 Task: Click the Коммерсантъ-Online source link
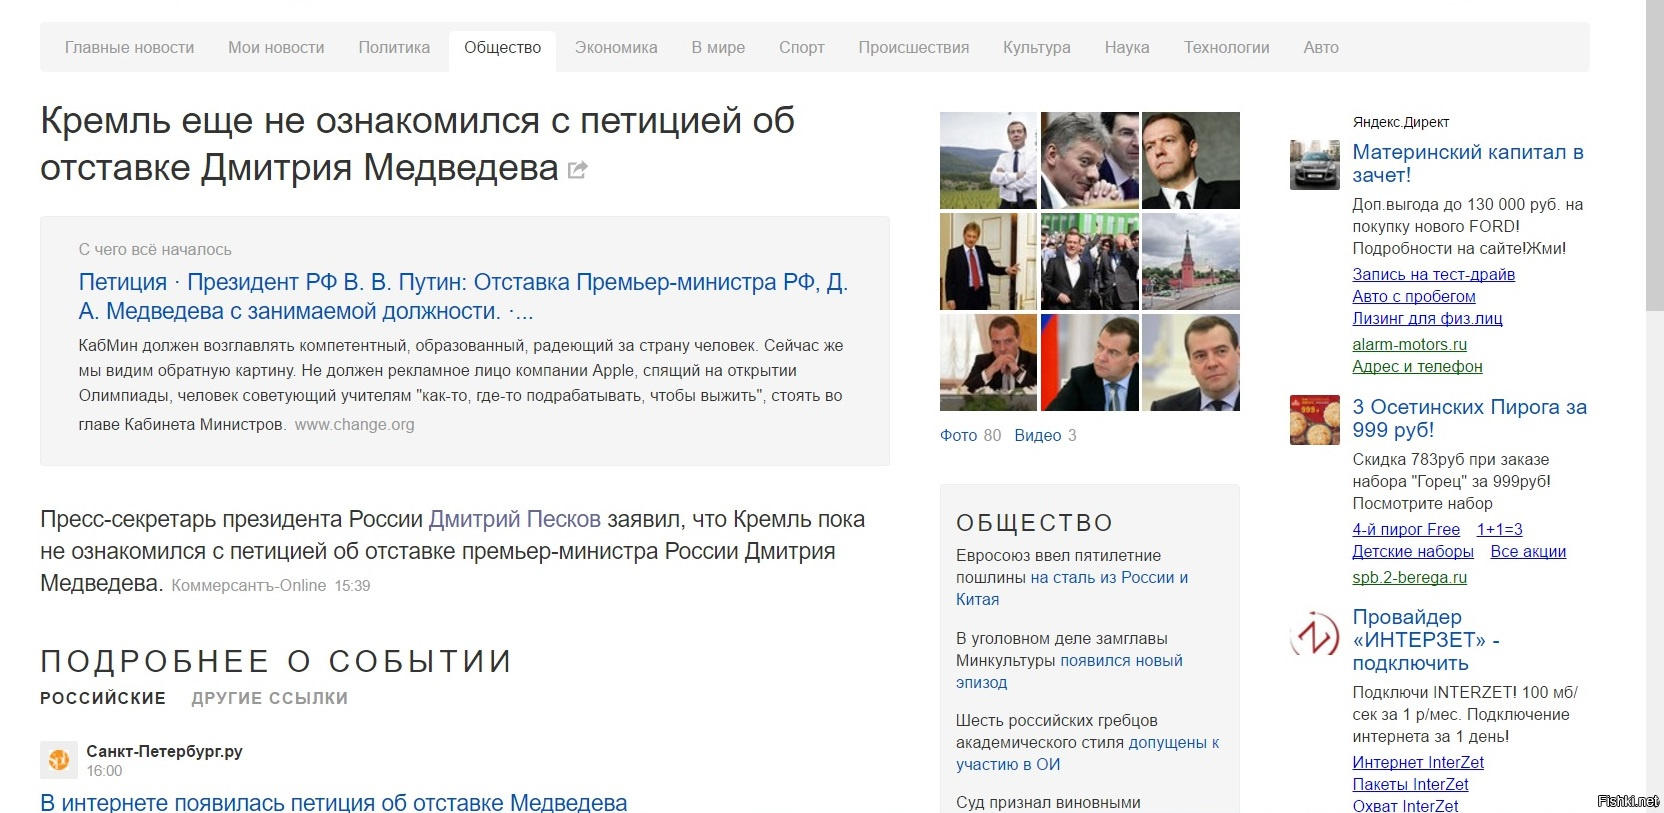[x=249, y=585]
